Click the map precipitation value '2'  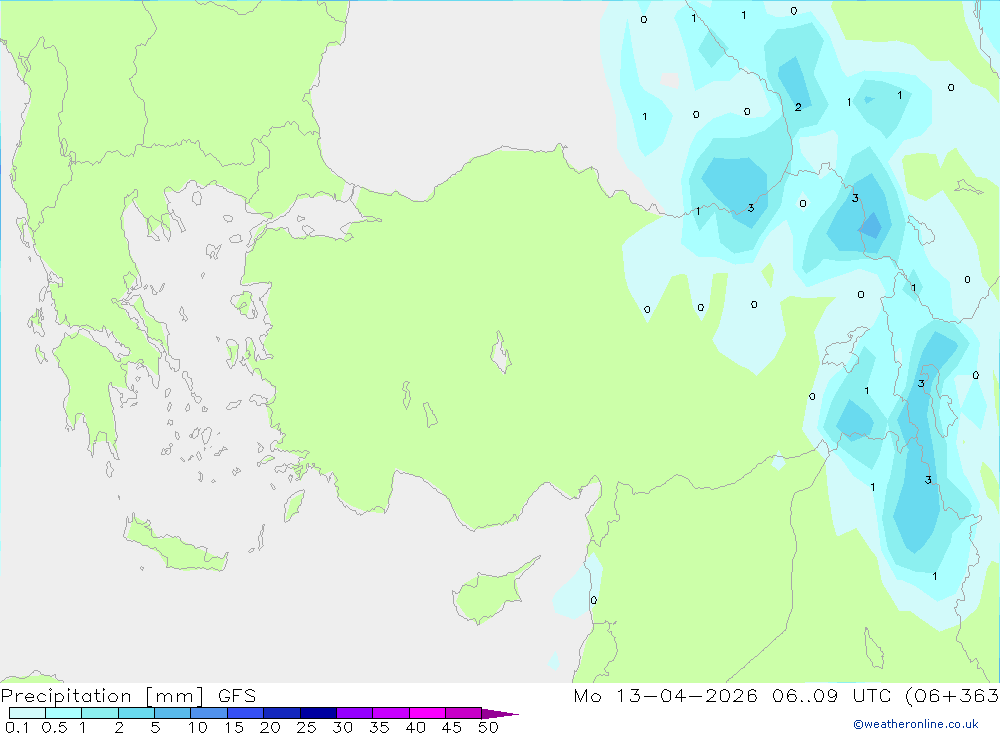click(798, 107)
